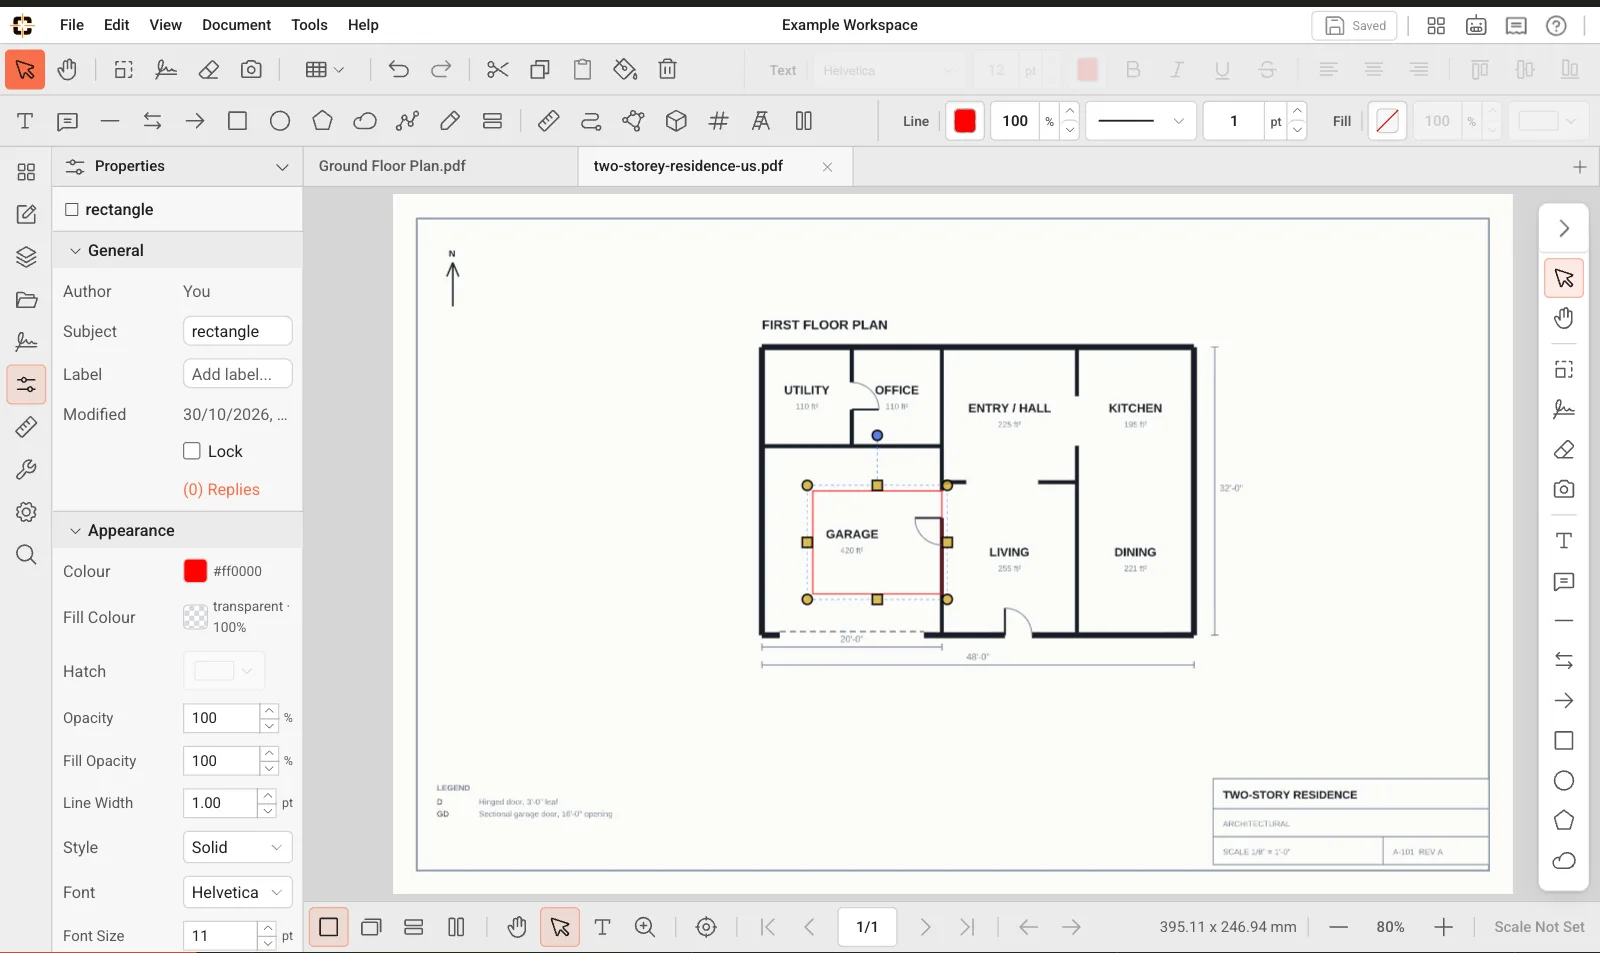This screenshot has width=1600, height=953.
Task: Collapse the Appearance section
Action: (x=75, y=531)
